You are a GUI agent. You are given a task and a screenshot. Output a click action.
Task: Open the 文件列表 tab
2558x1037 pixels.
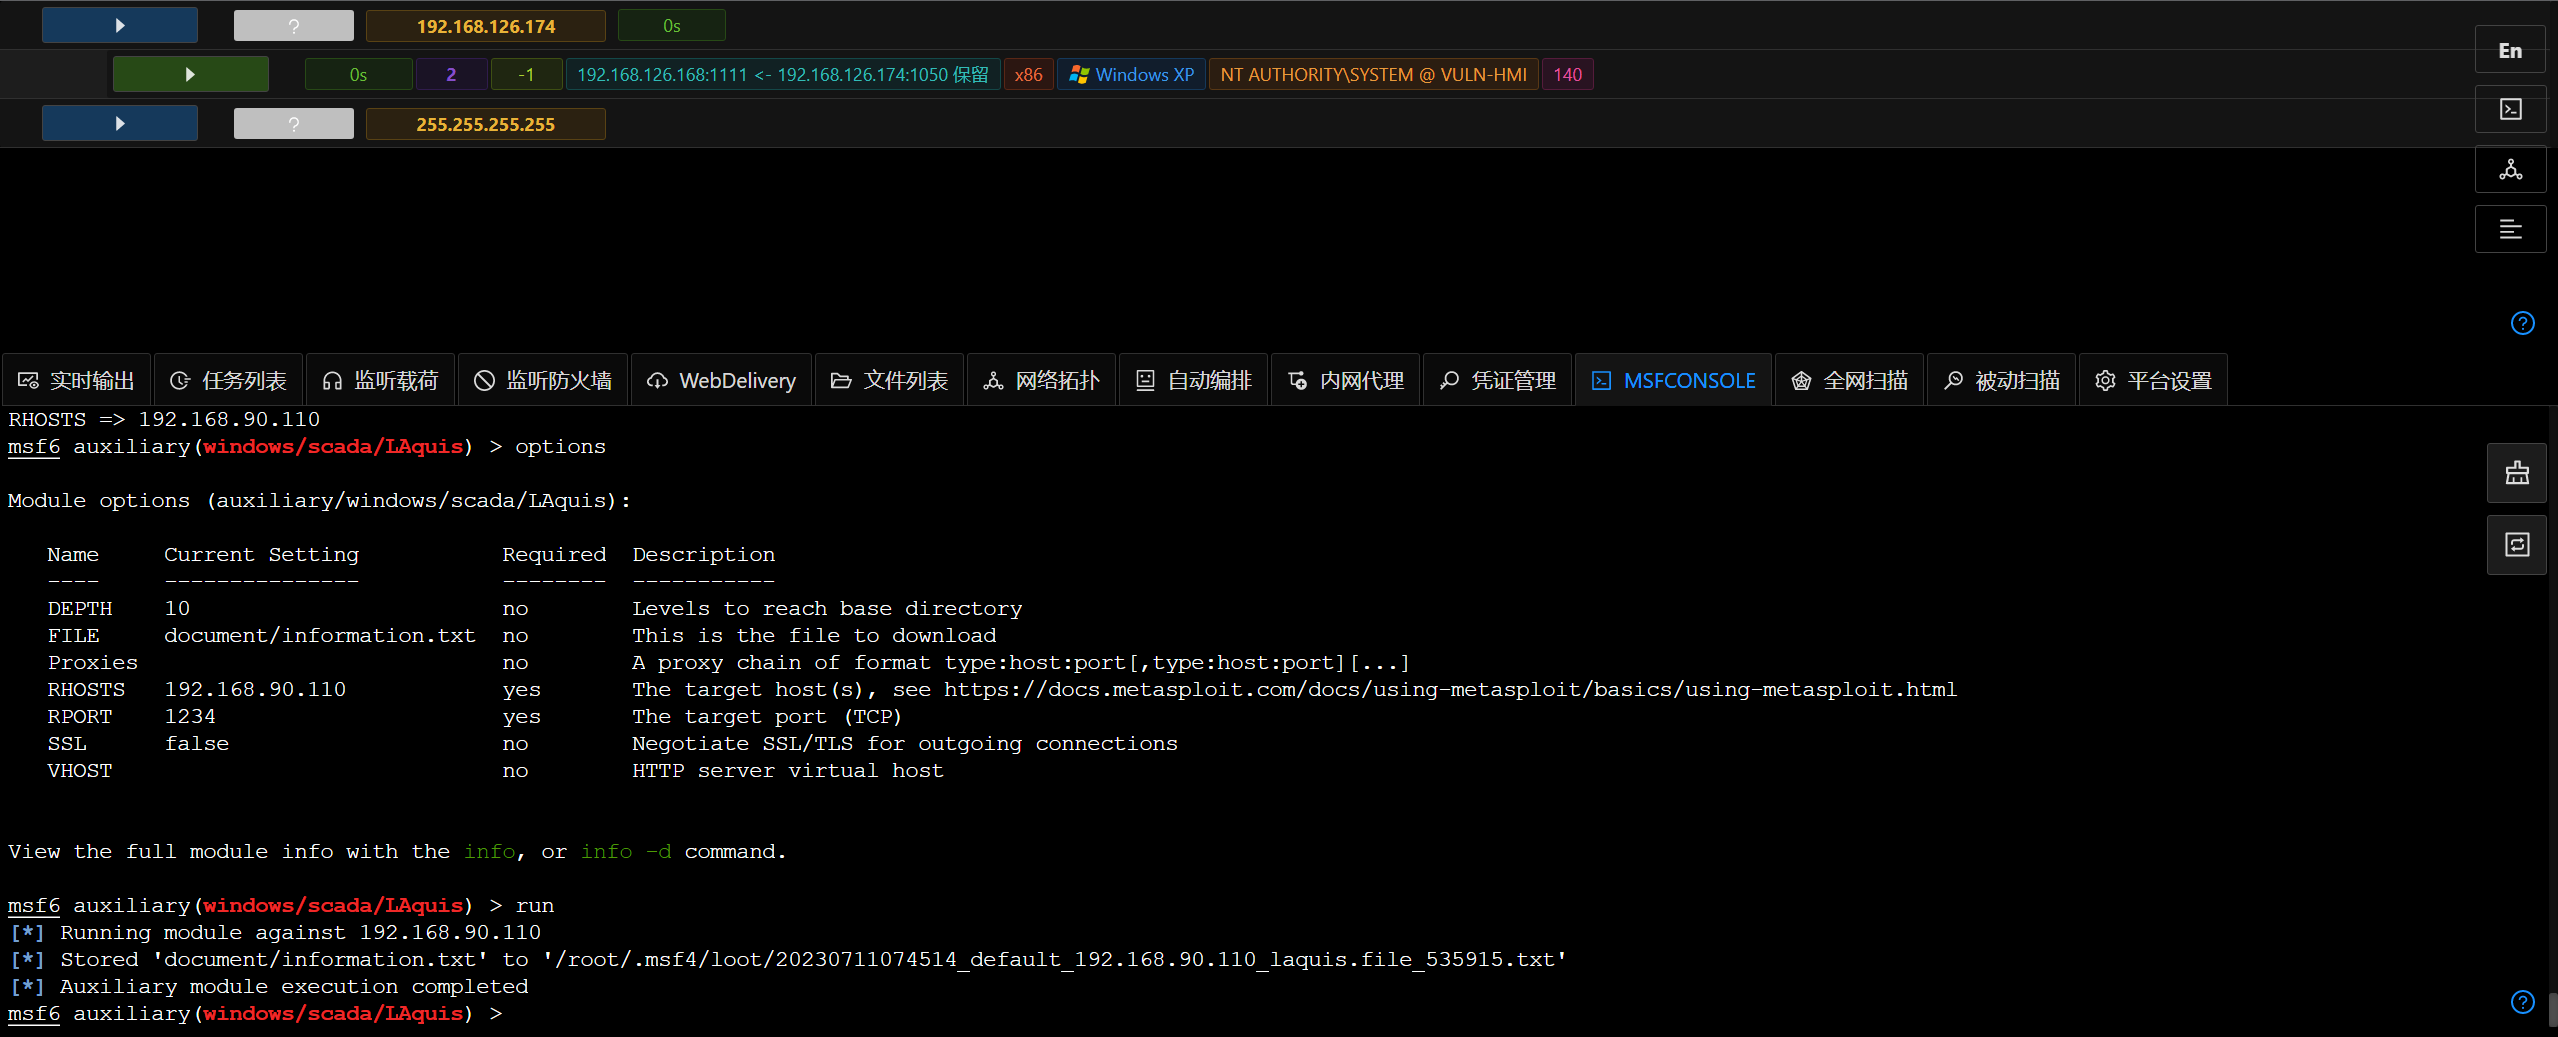(890, 380)
